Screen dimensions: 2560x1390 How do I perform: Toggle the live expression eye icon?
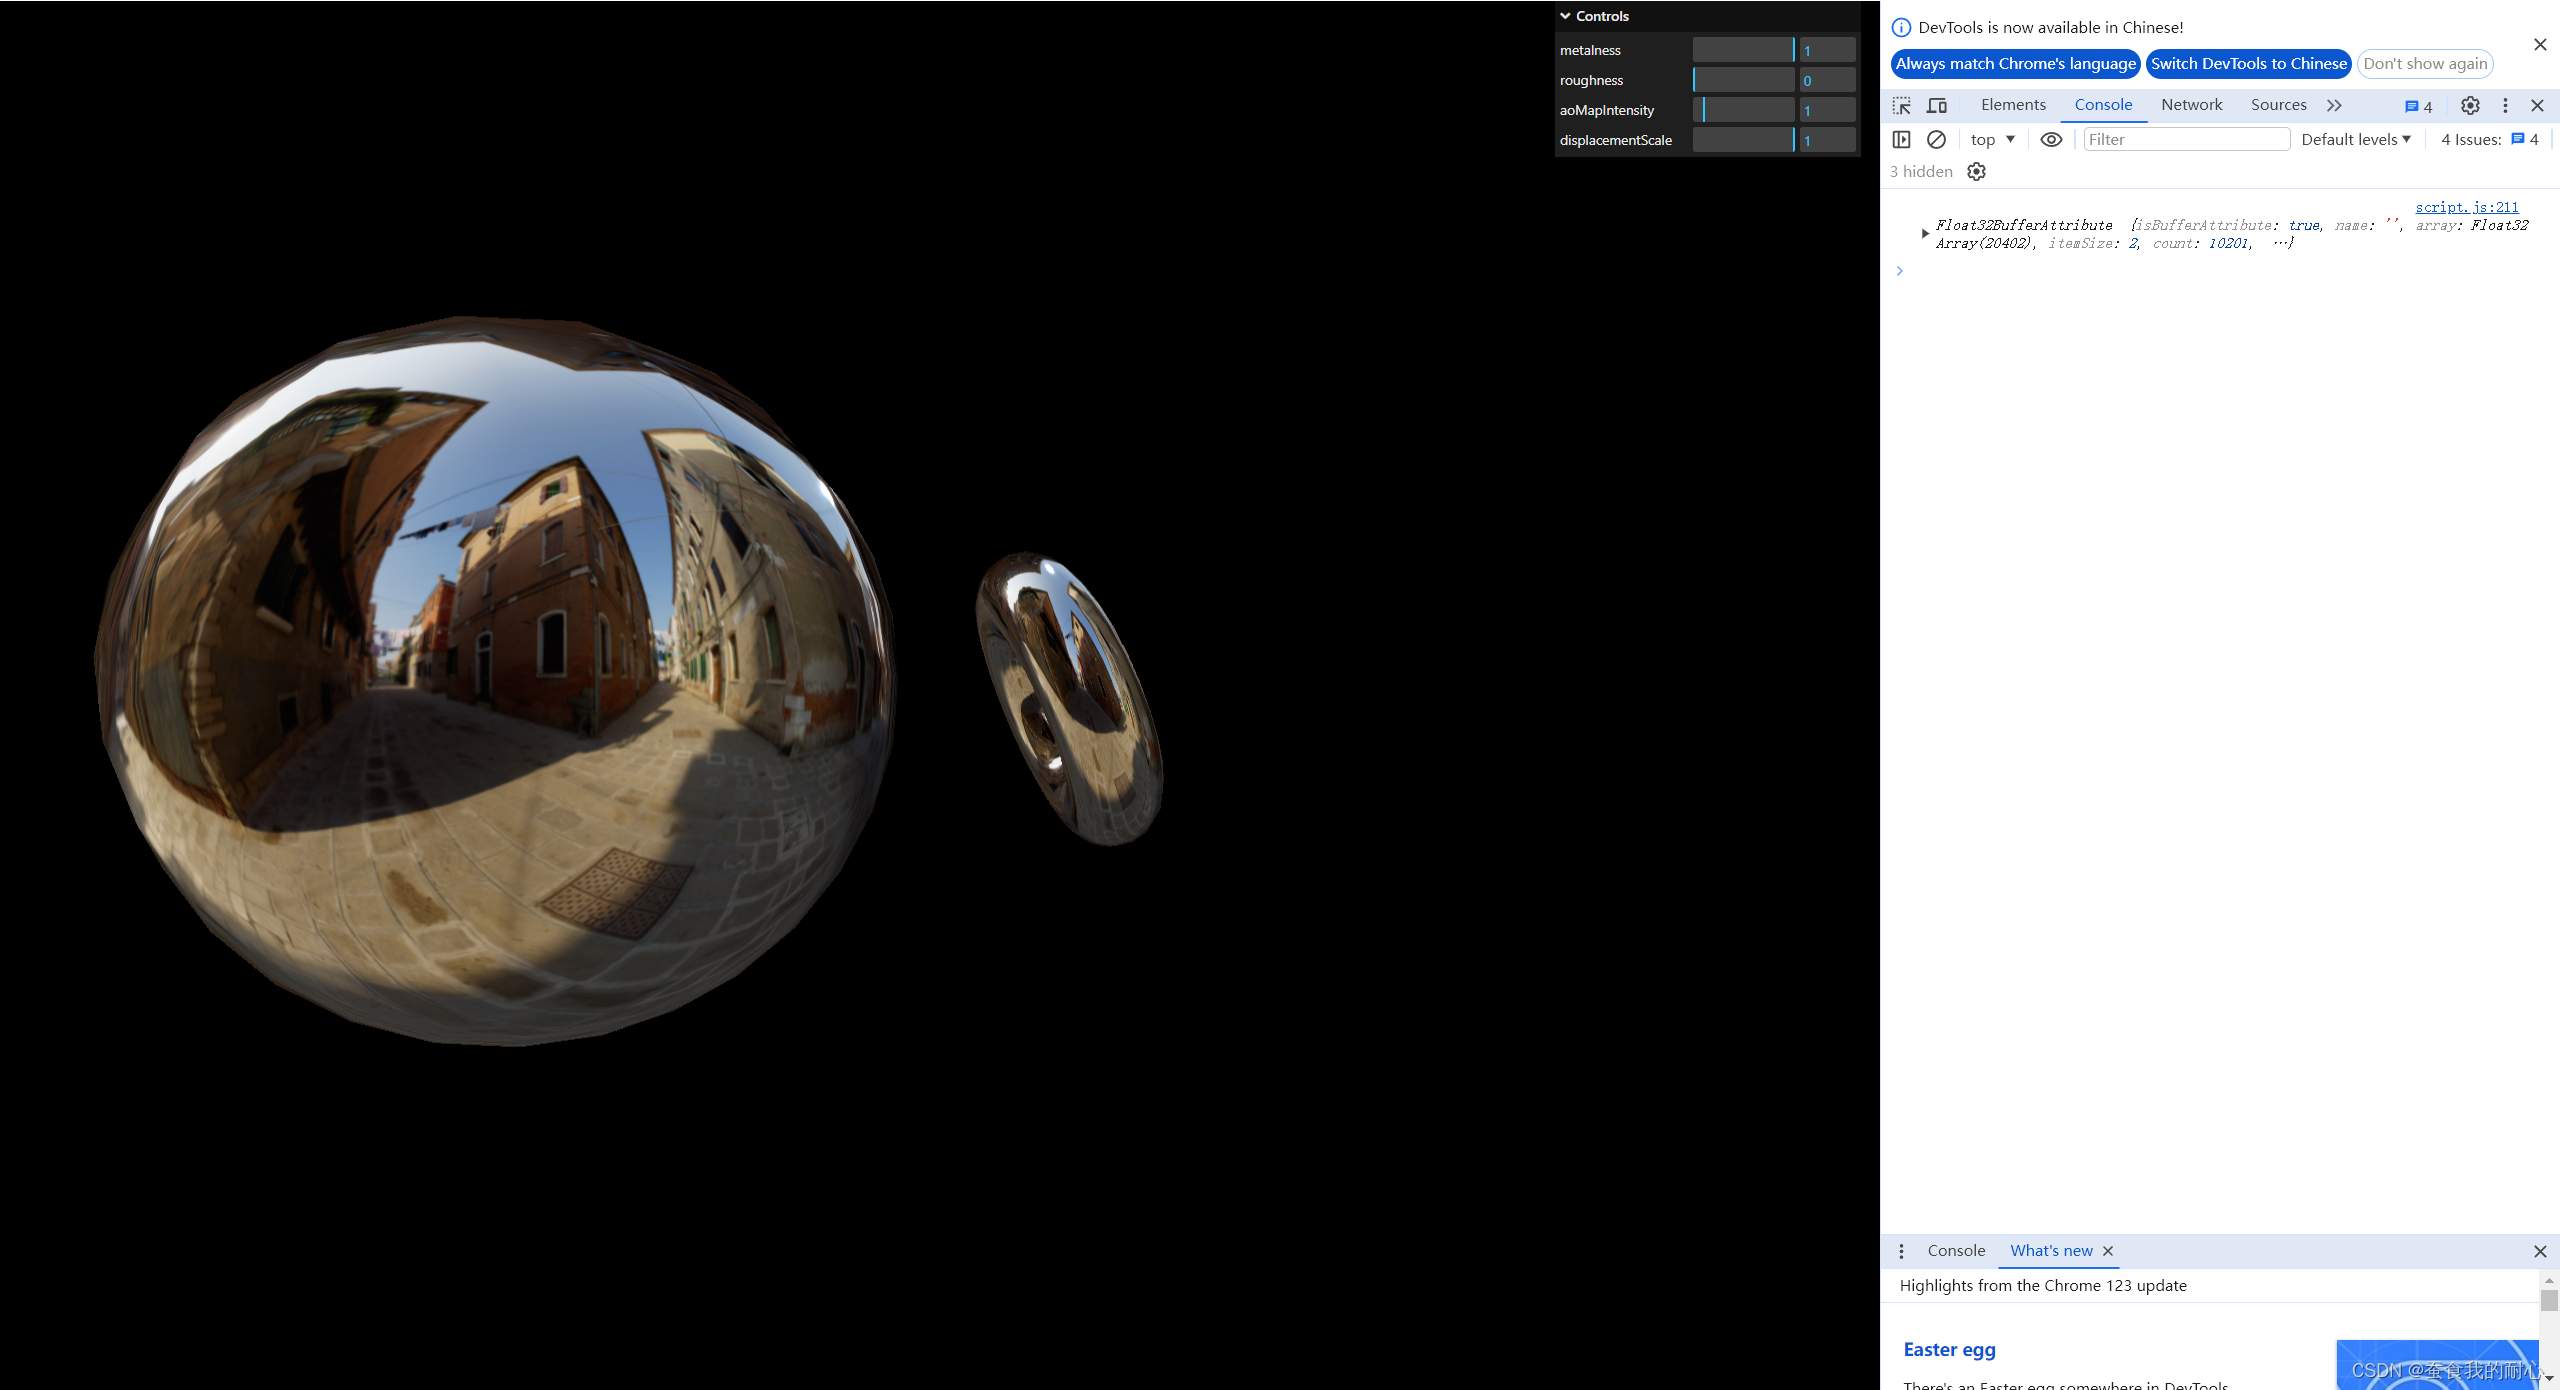2051,139
